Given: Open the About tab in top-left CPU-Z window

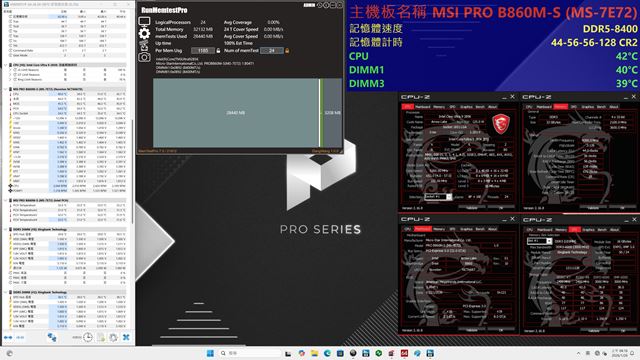Looking at the screenshot, I should (x=493, y=107).
